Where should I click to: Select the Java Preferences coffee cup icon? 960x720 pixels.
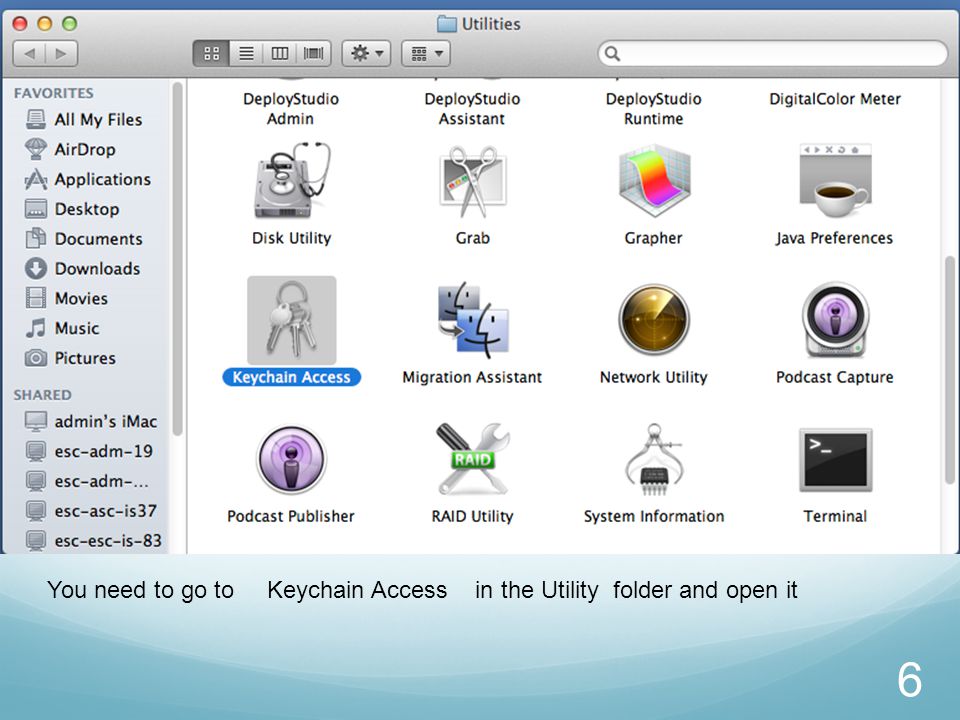(x=835, y=181)
